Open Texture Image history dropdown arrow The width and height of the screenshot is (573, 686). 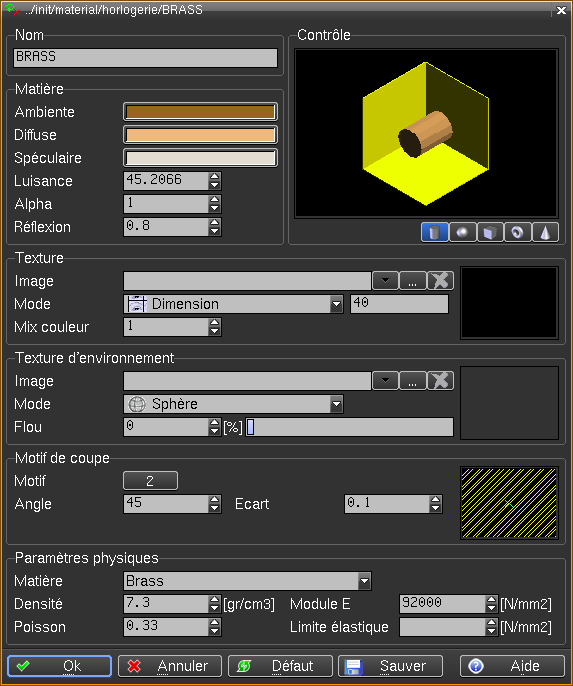[385, 280]
